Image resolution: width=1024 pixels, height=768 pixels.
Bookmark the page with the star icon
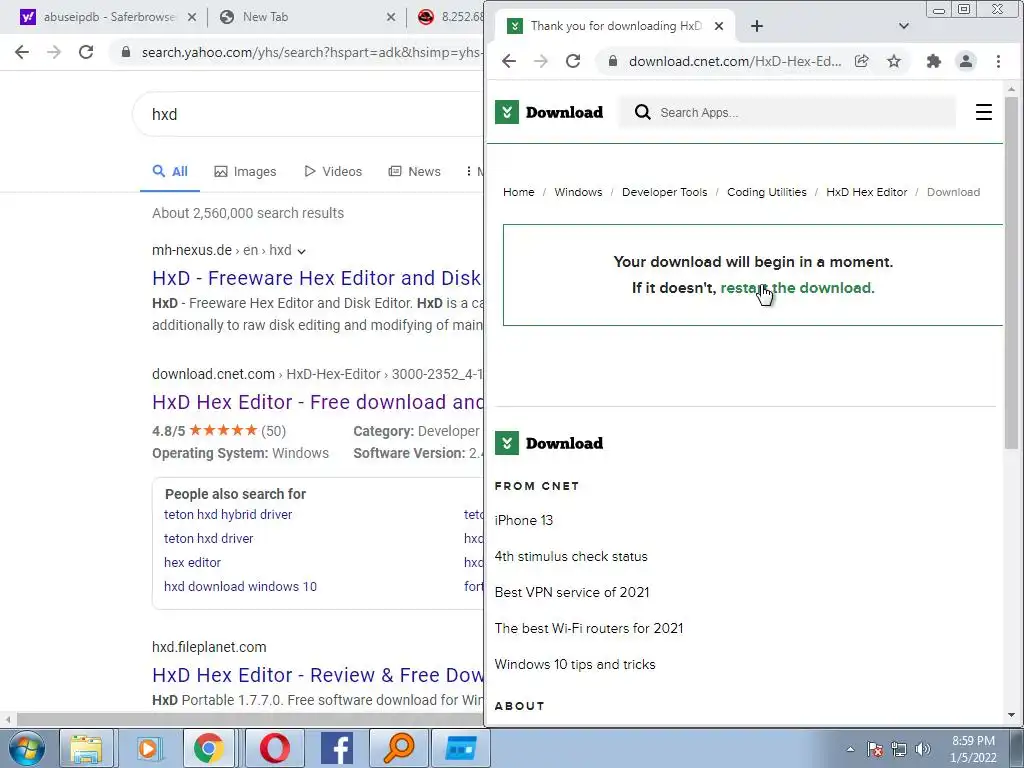tap(894, 61)
